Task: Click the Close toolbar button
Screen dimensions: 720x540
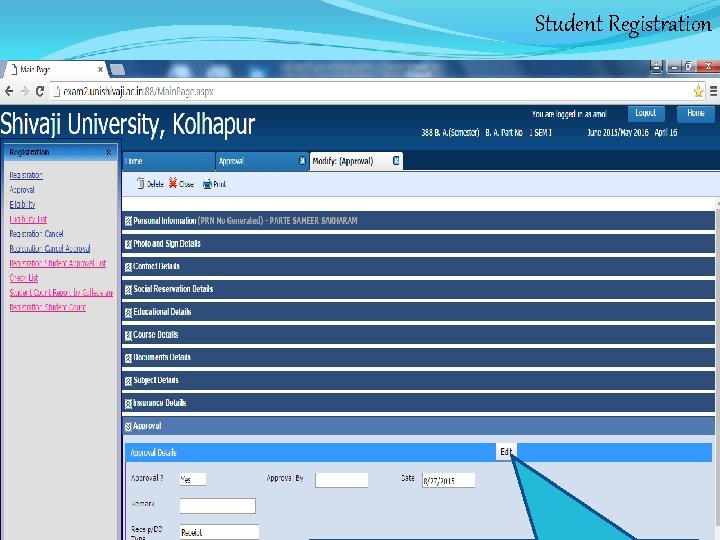Action: 181,184
